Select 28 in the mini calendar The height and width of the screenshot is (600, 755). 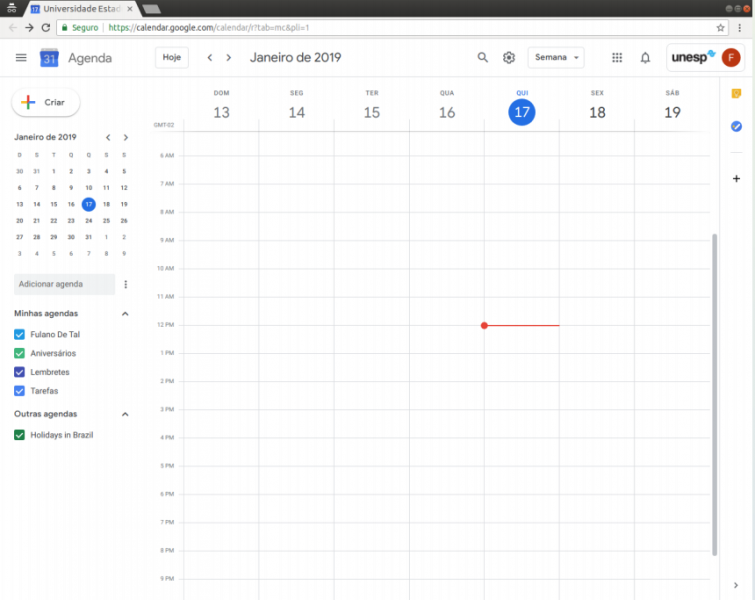[x=37, y=237]
